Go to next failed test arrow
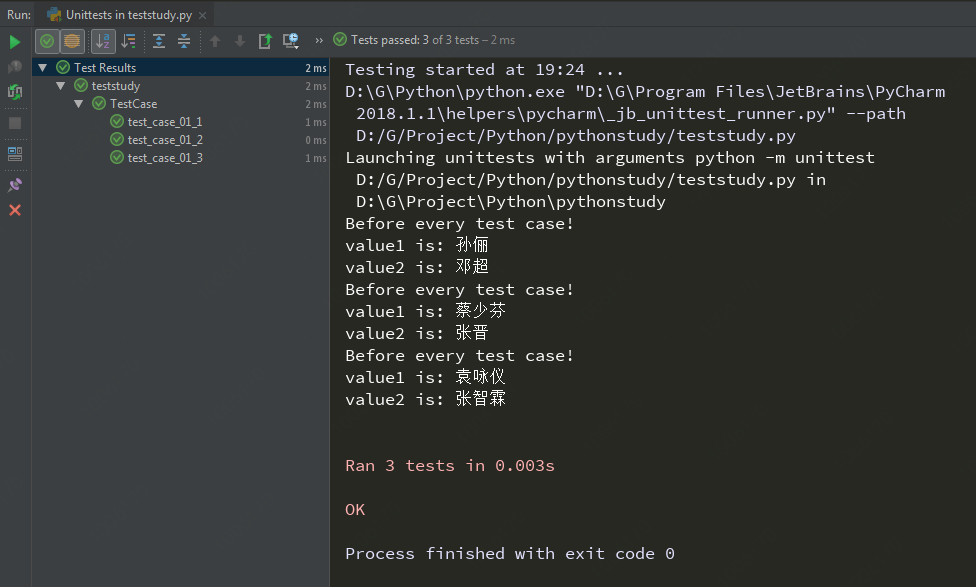976x587 pixels. 240,42
